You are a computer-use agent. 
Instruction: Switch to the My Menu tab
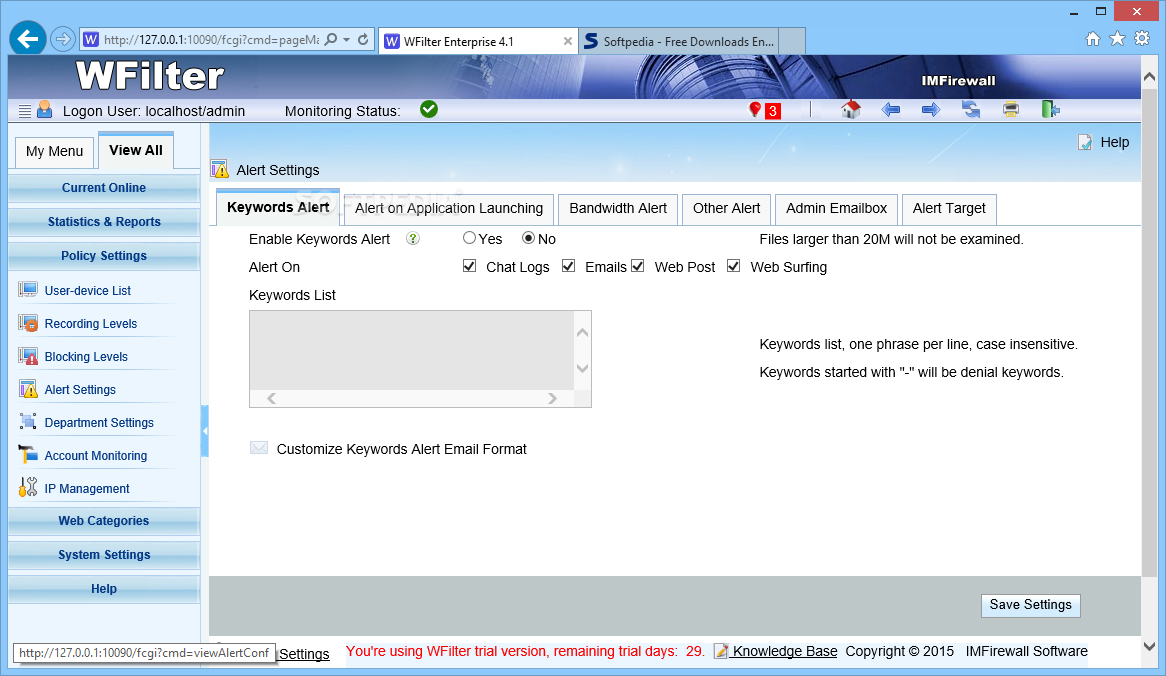coord(54,152)
